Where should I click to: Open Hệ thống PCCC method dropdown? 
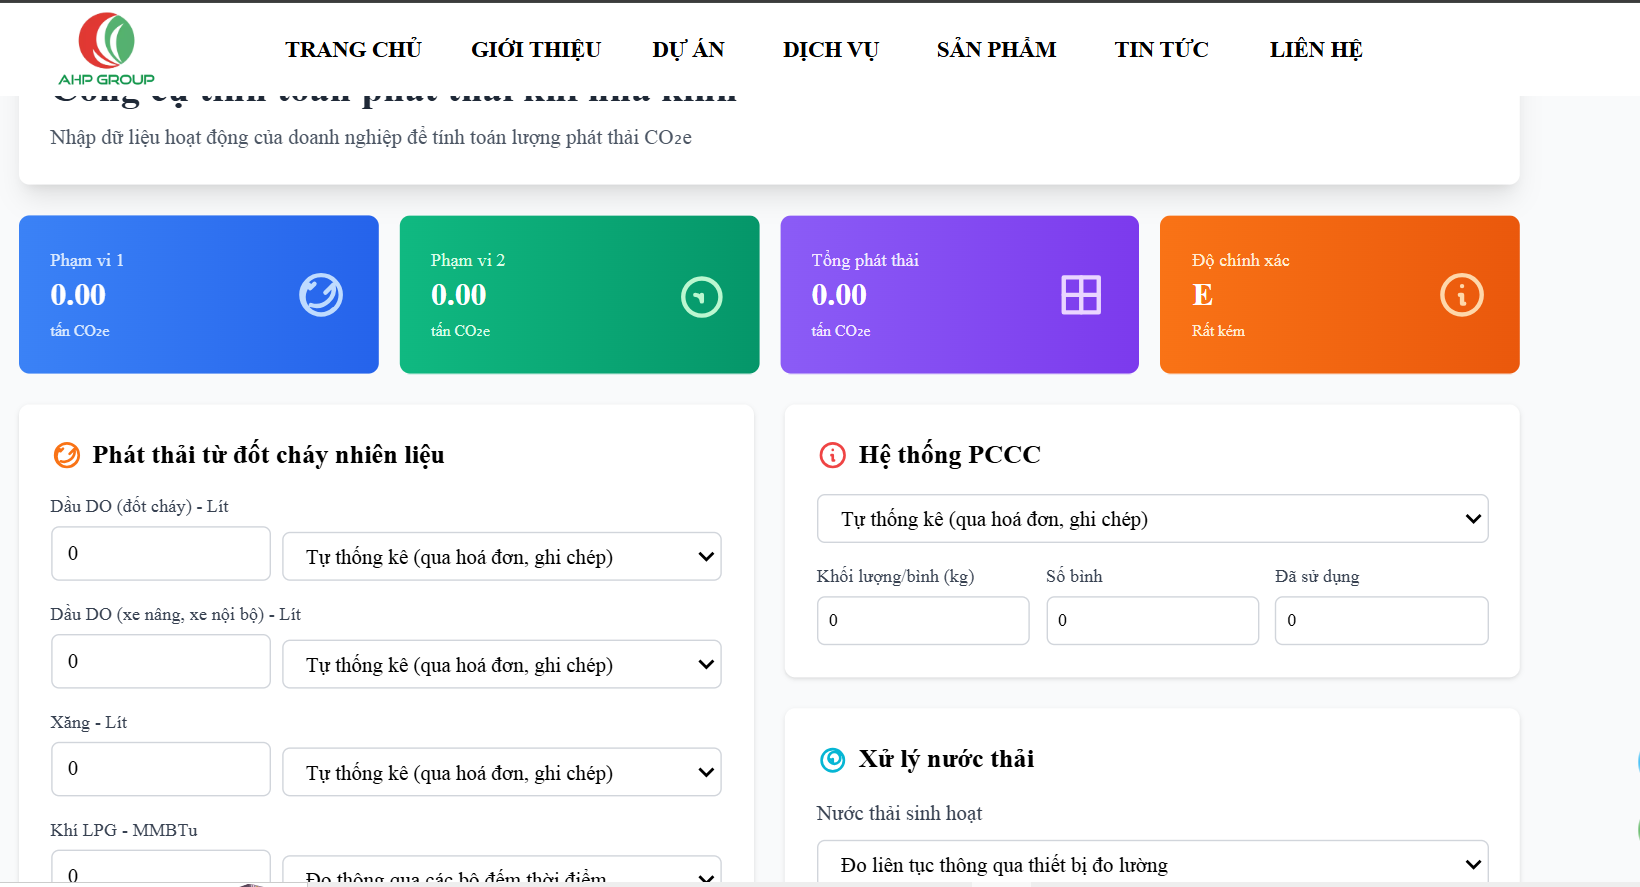click(1152, 519)
